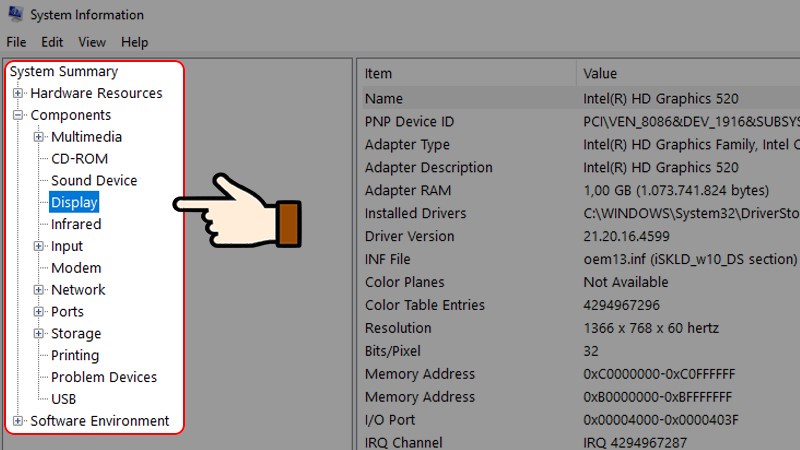Click the Color Table Entries row label

point(424,305)
